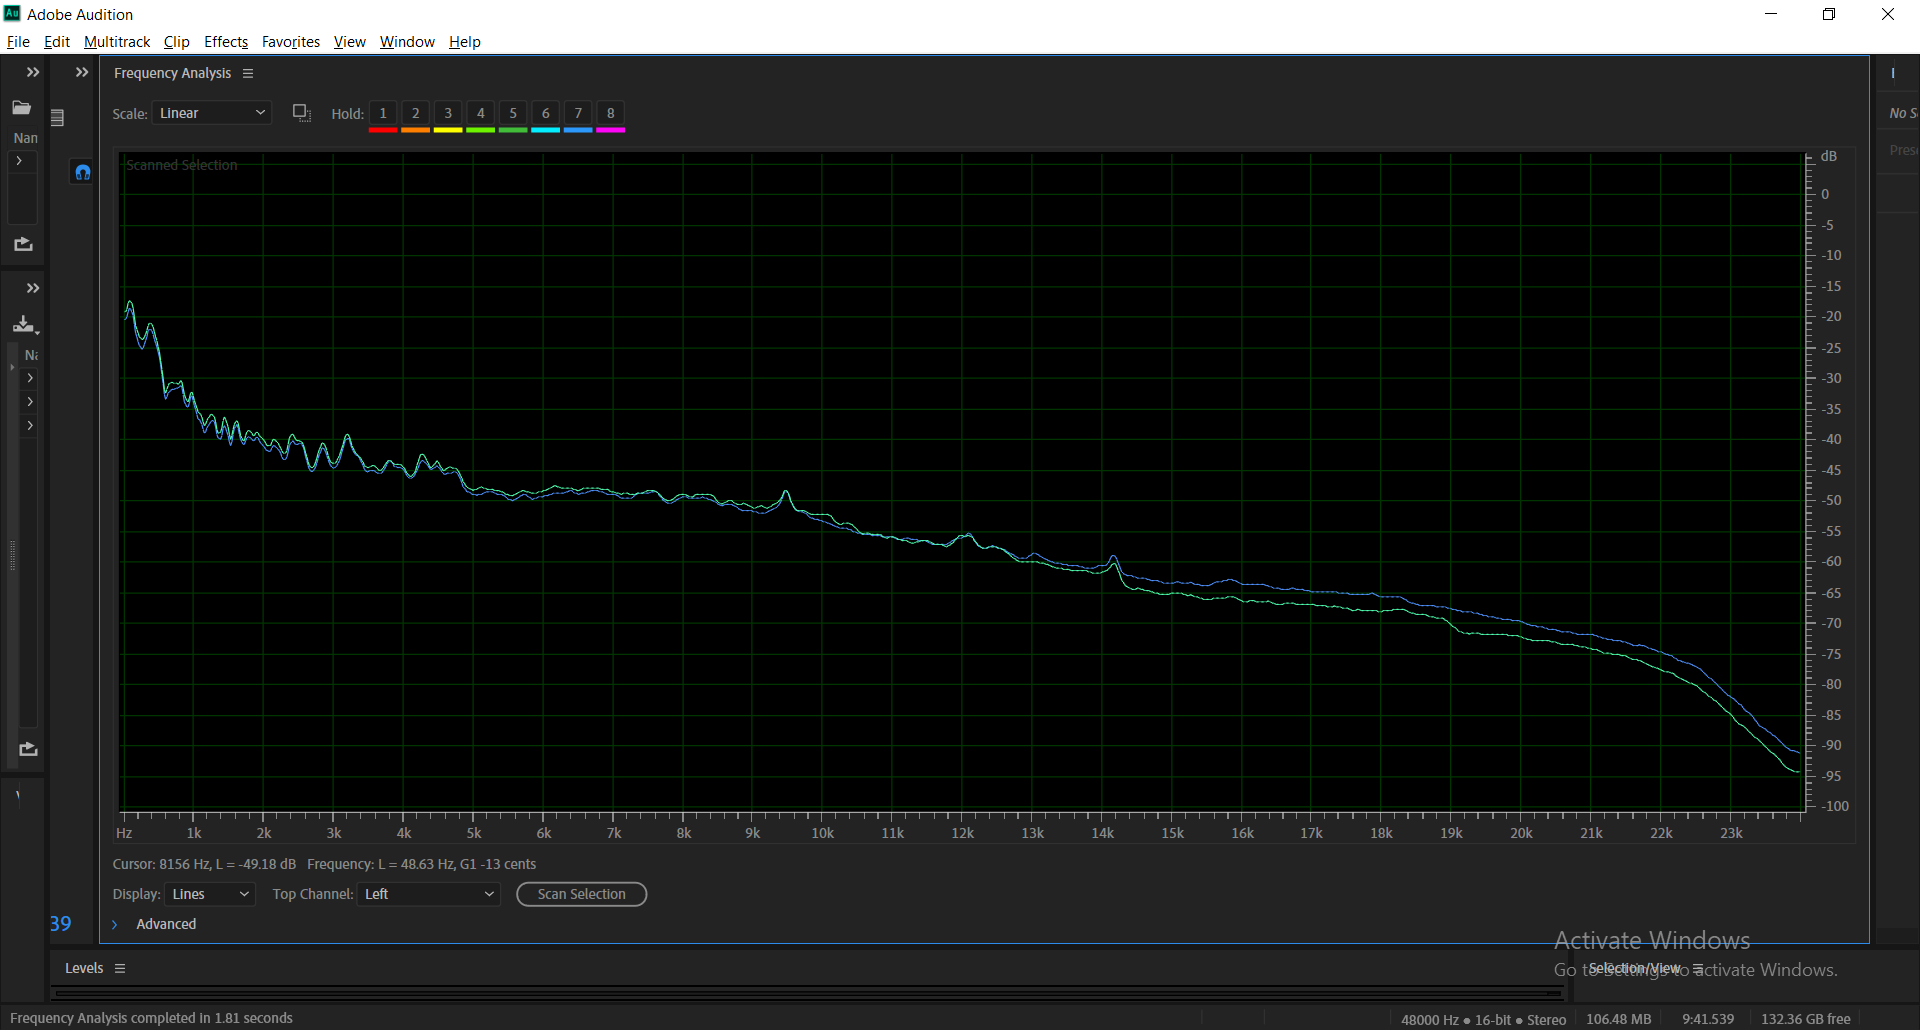1920x1030 pixels.
Task: Open the Clip menu
Action: click(x=177, y=42)
